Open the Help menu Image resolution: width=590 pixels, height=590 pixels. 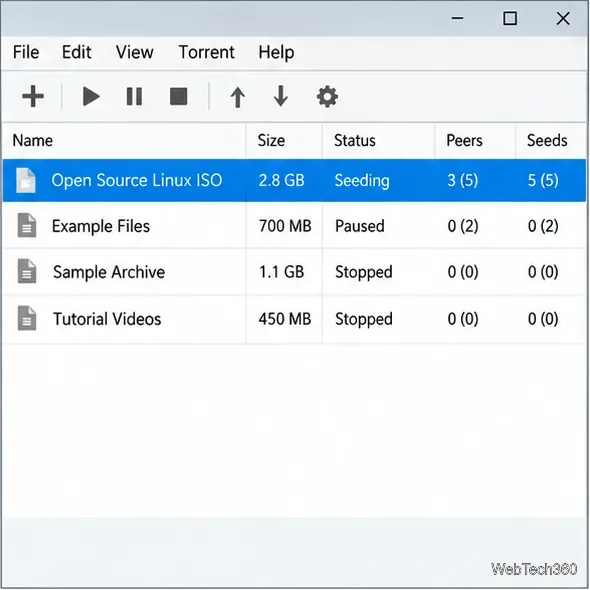(x=276, y=53)
